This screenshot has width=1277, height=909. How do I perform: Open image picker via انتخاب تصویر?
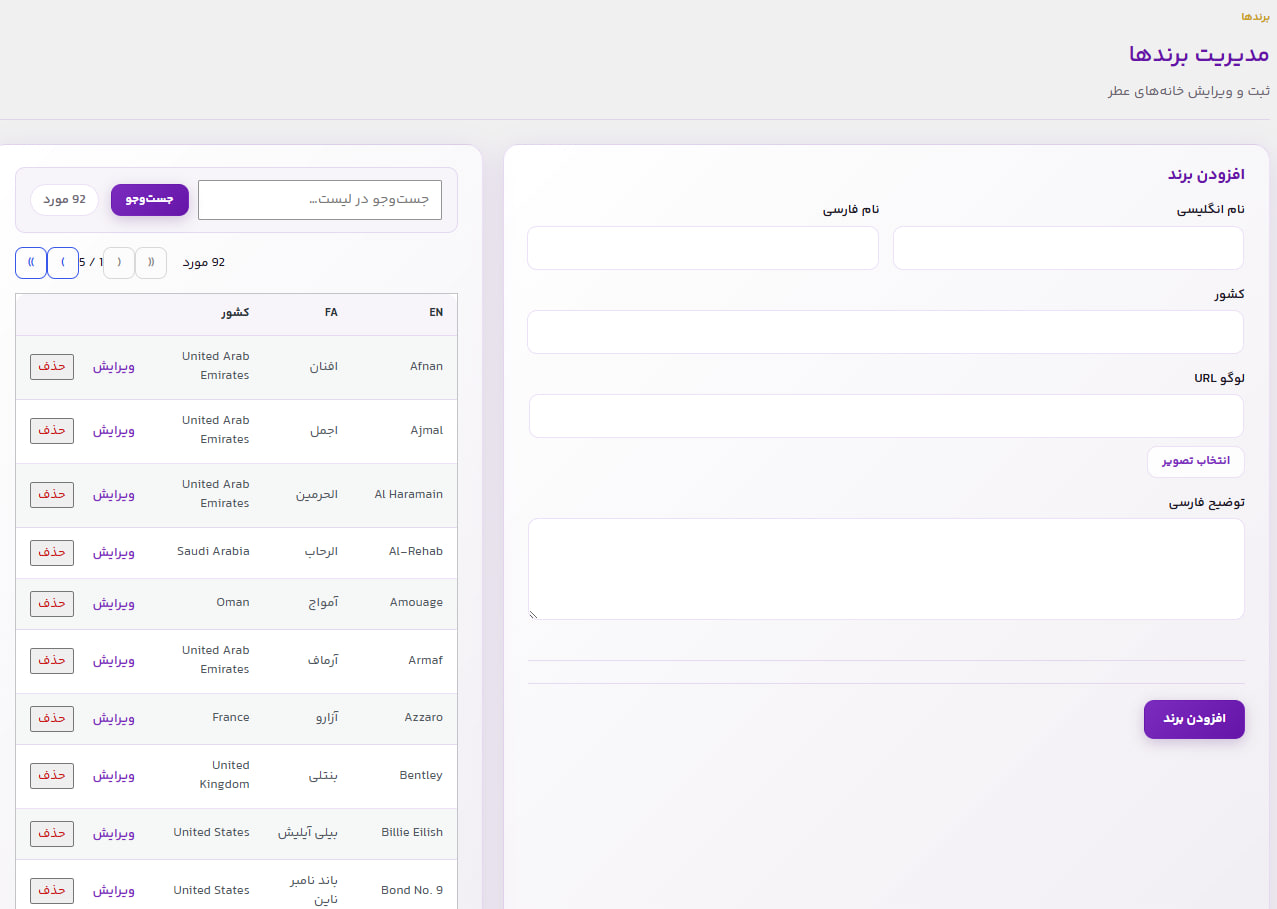coord(1195,462)
